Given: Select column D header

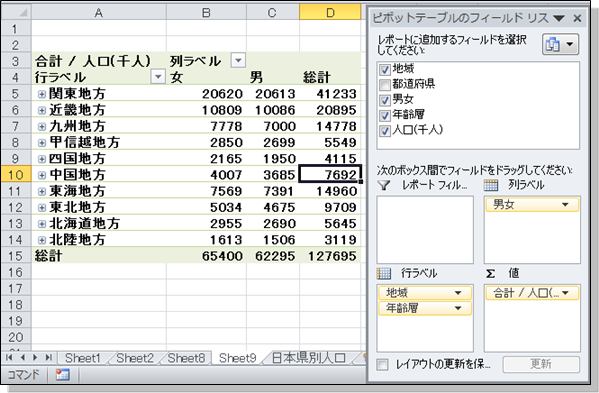Looking at the screenshot, I should (x=330, y=13).
